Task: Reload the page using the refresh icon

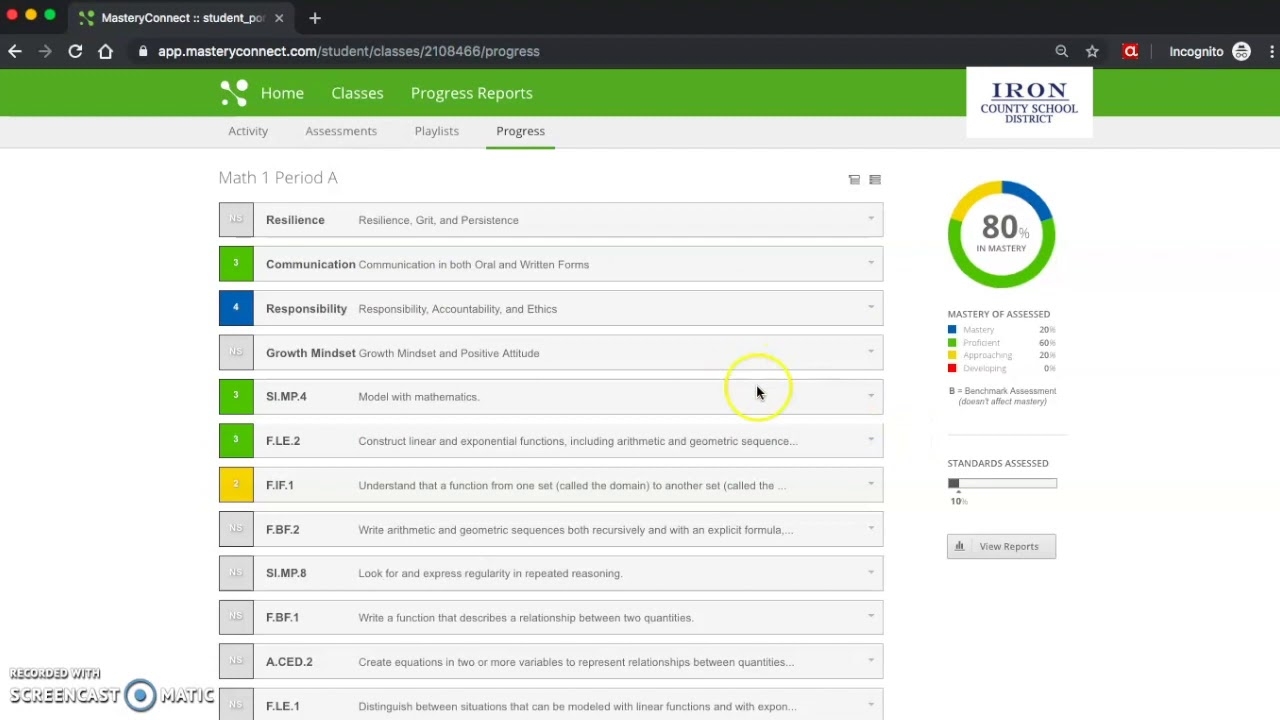Action: point(75,51)
